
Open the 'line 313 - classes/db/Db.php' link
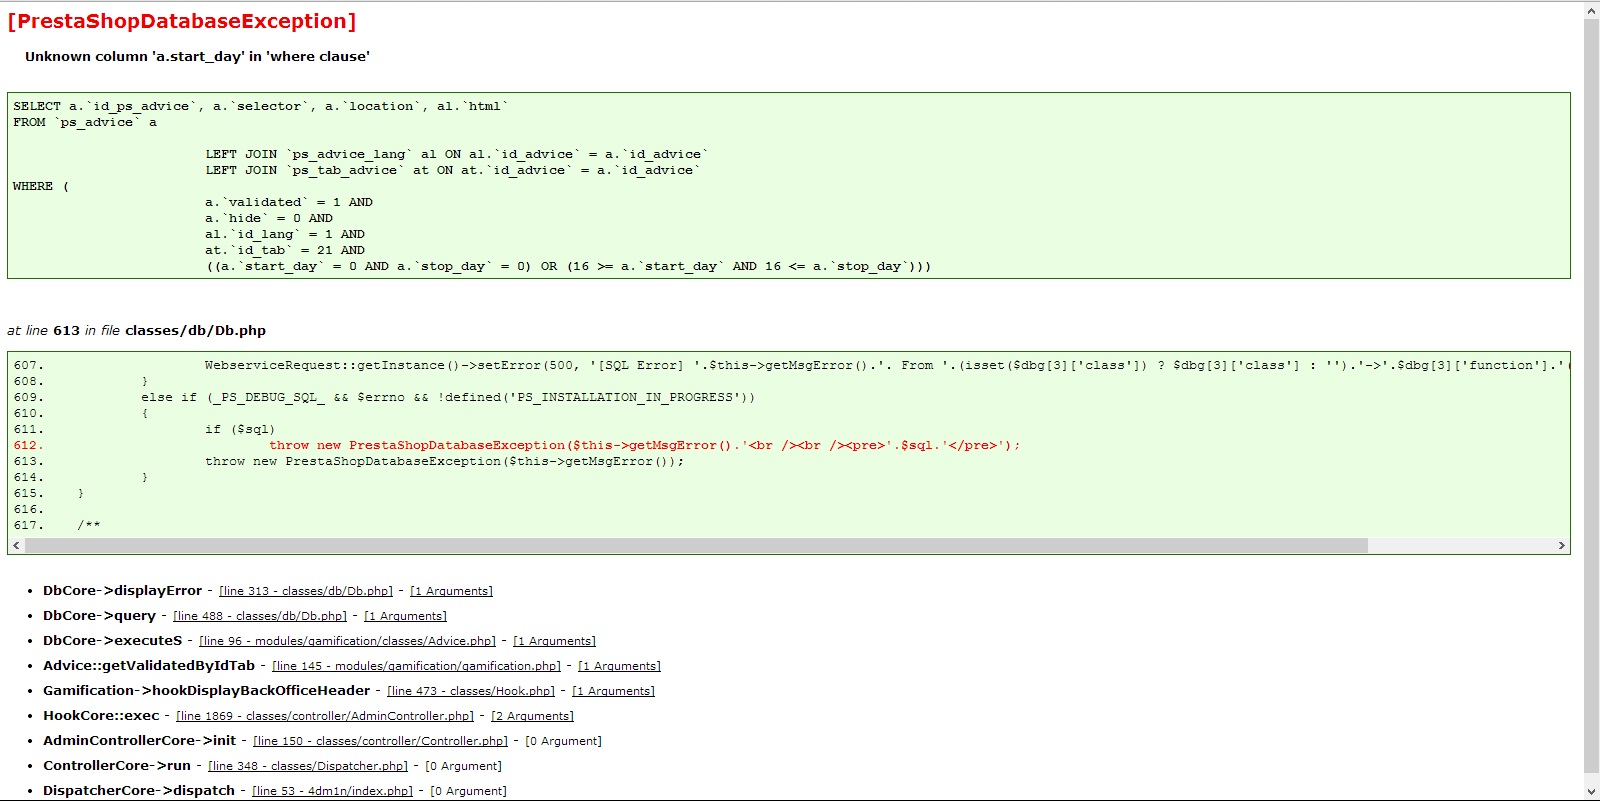click(306, 591)
